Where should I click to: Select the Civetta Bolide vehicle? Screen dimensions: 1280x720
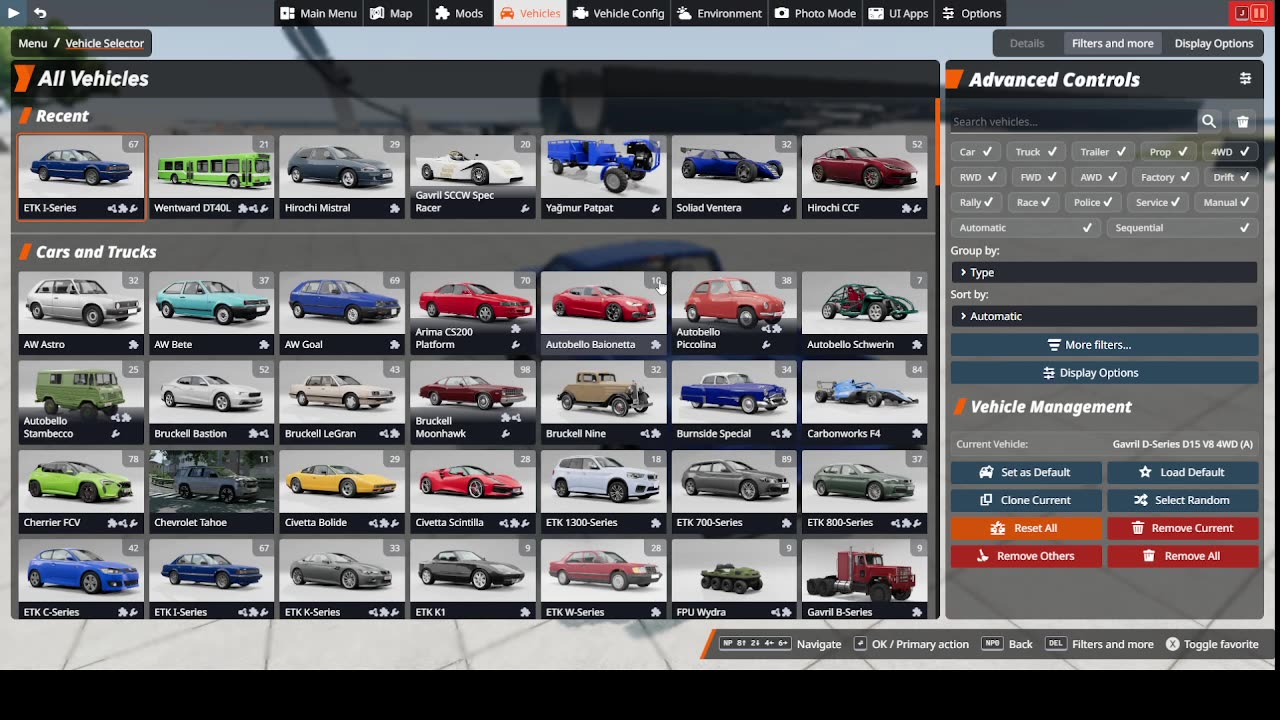[x=342, y=491]
